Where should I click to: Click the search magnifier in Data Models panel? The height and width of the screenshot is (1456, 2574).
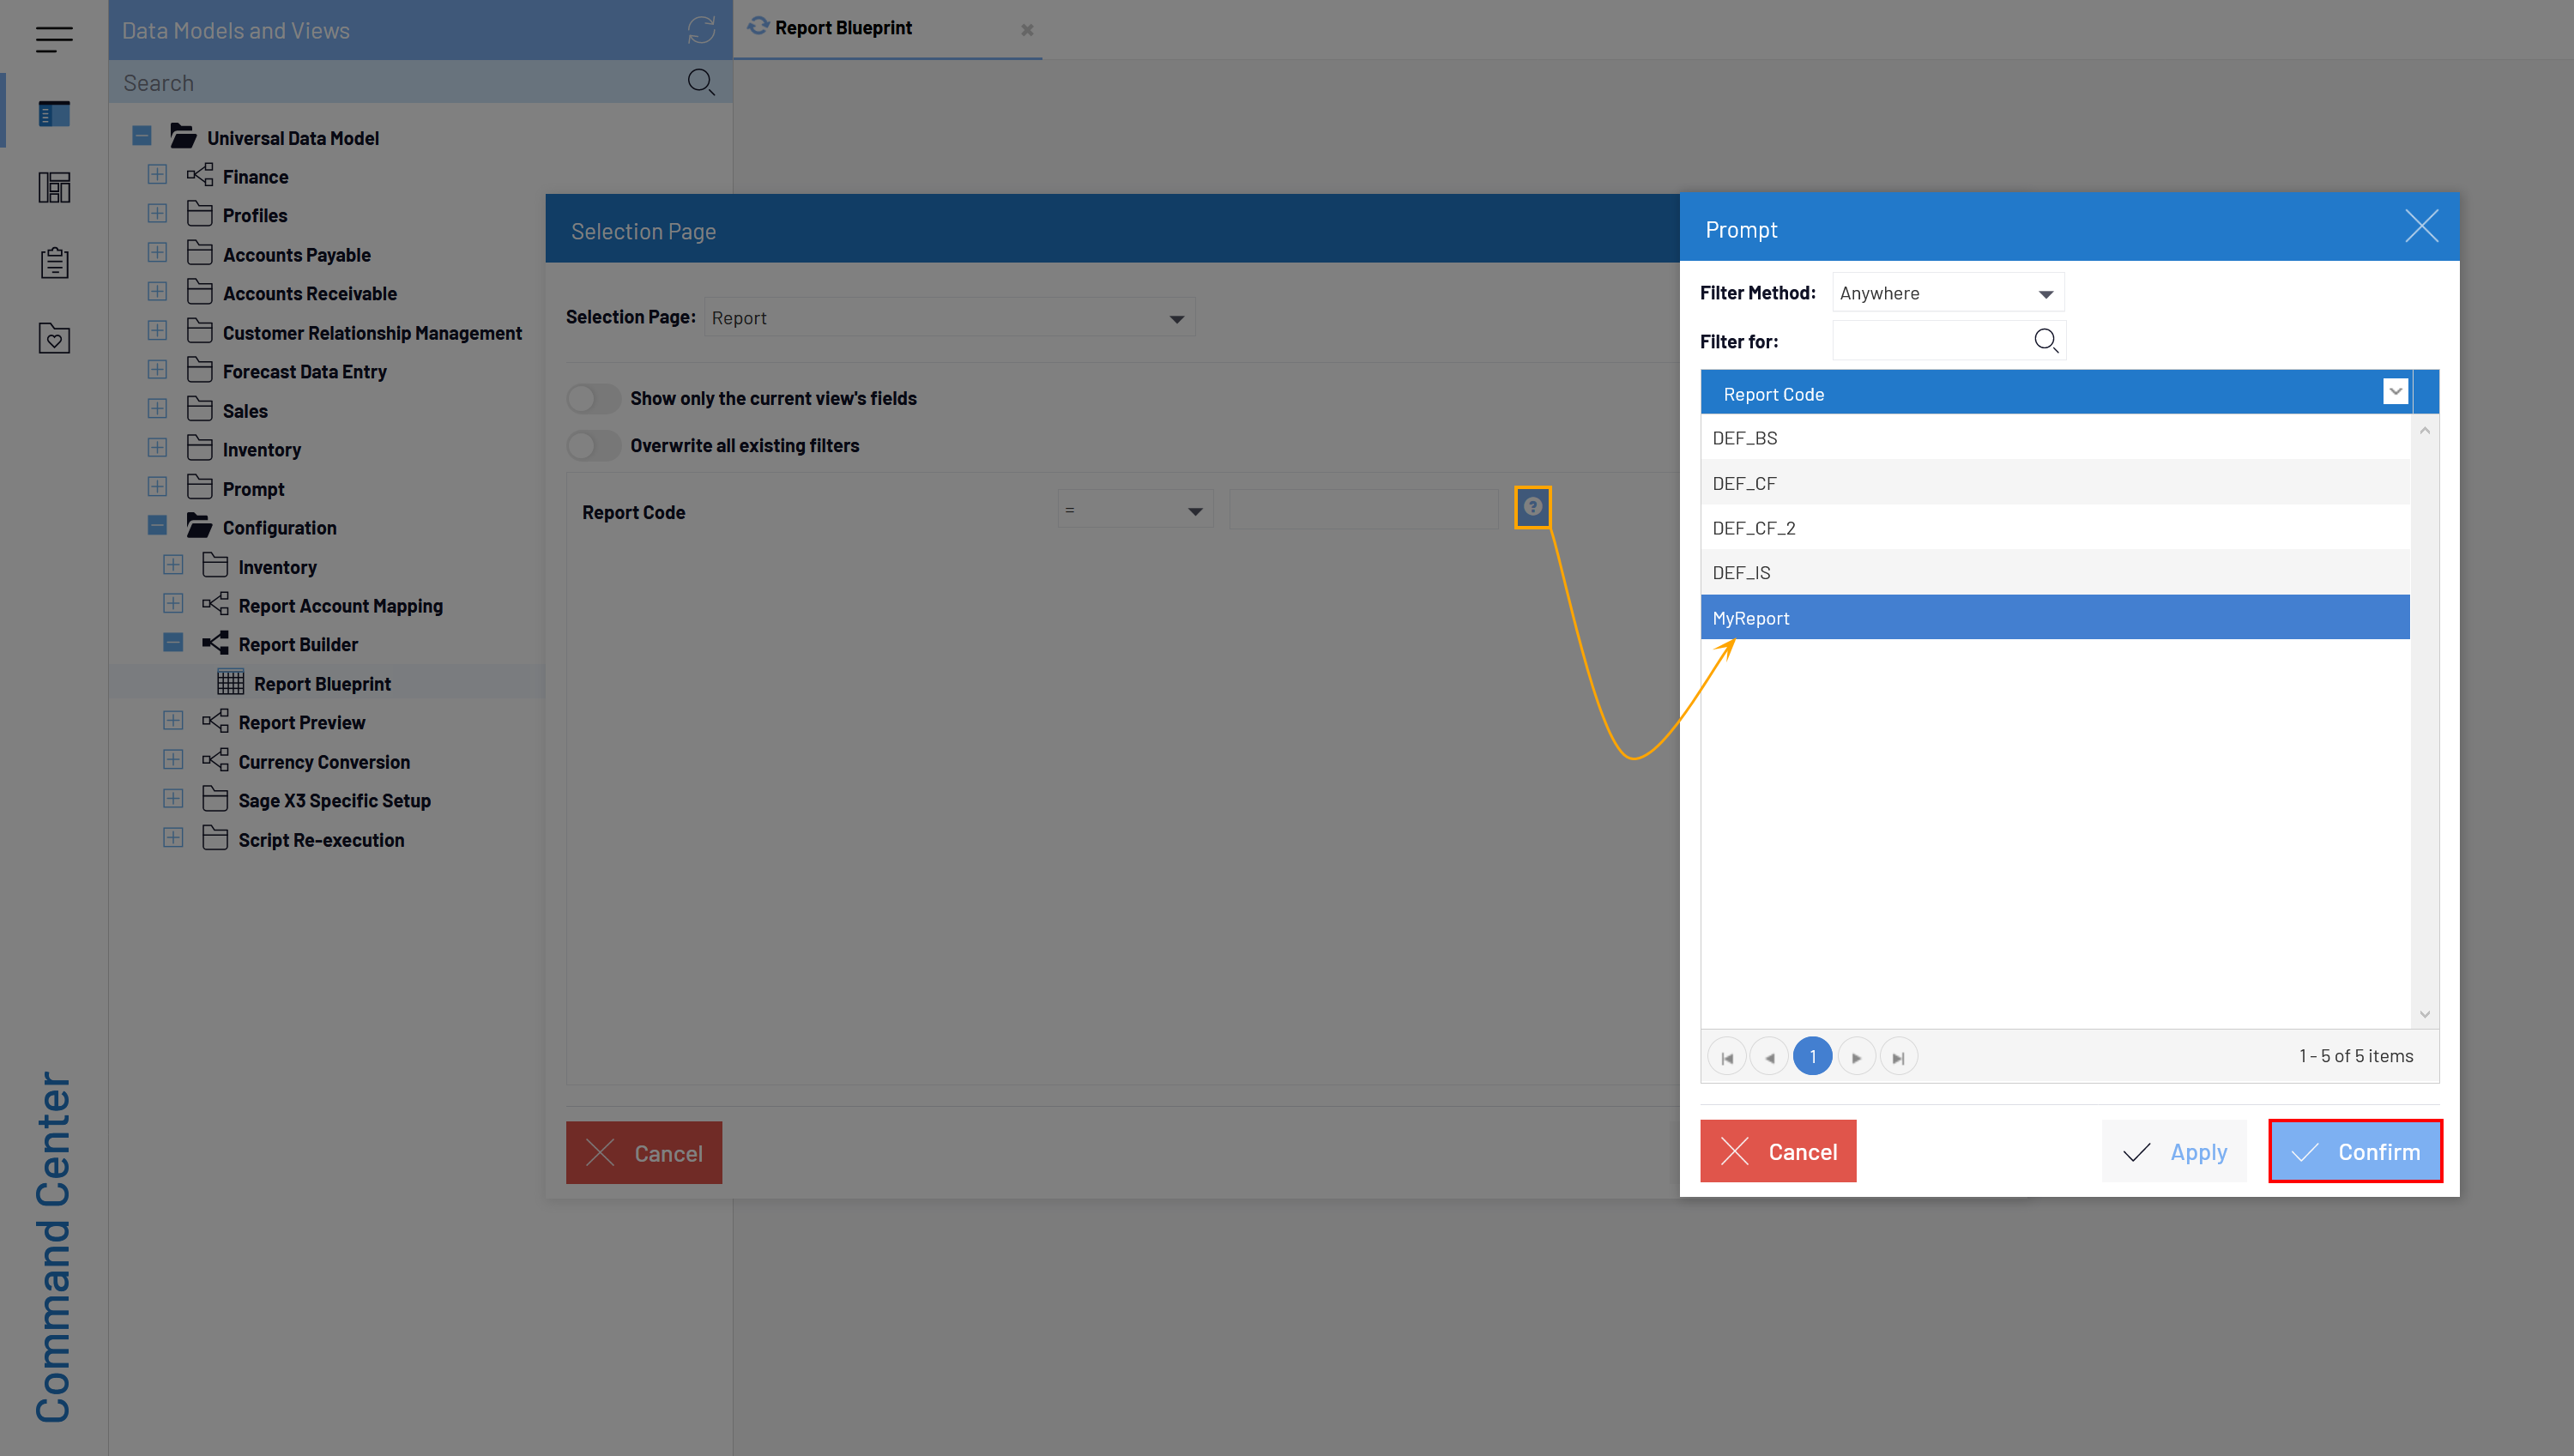pyautogui.click(x=701, y=82)
